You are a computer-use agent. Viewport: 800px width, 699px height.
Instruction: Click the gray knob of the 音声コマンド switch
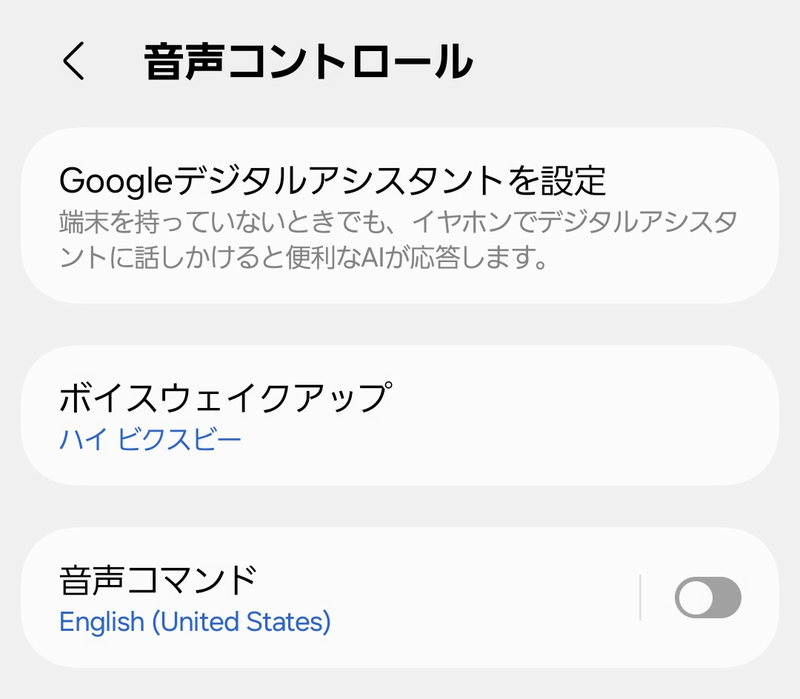[695, 598]
